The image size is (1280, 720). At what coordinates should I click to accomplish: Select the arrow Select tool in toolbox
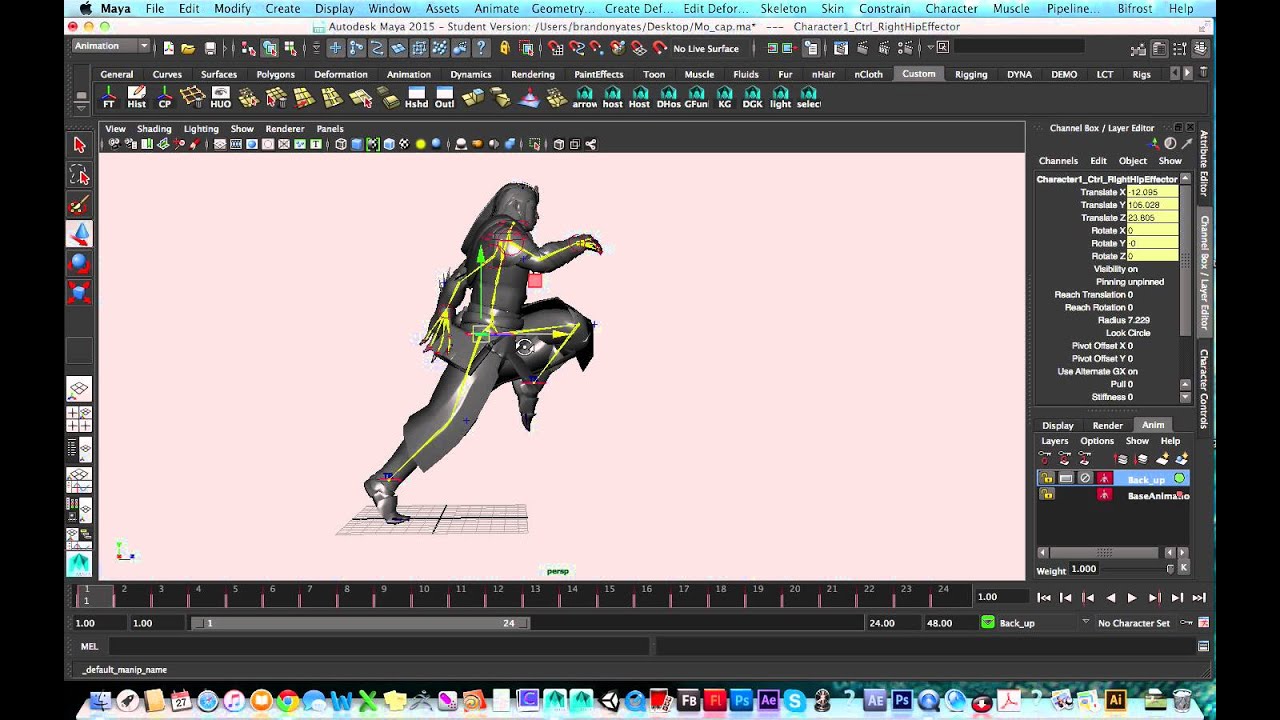coord(80,146)
